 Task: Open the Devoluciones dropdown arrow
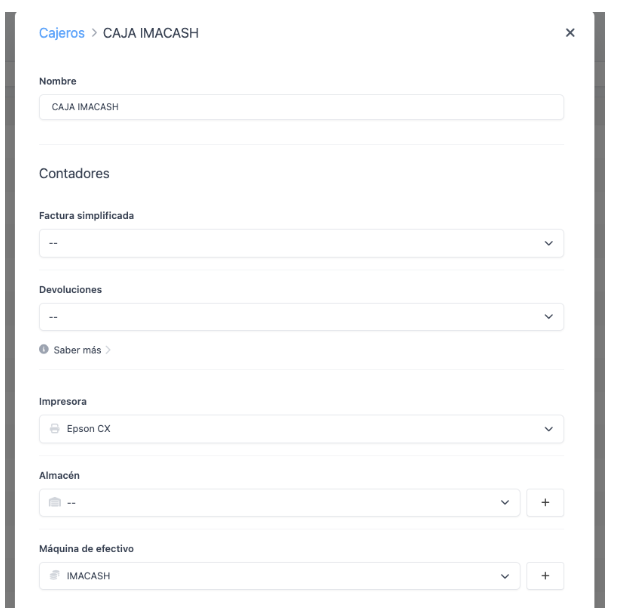548,317
